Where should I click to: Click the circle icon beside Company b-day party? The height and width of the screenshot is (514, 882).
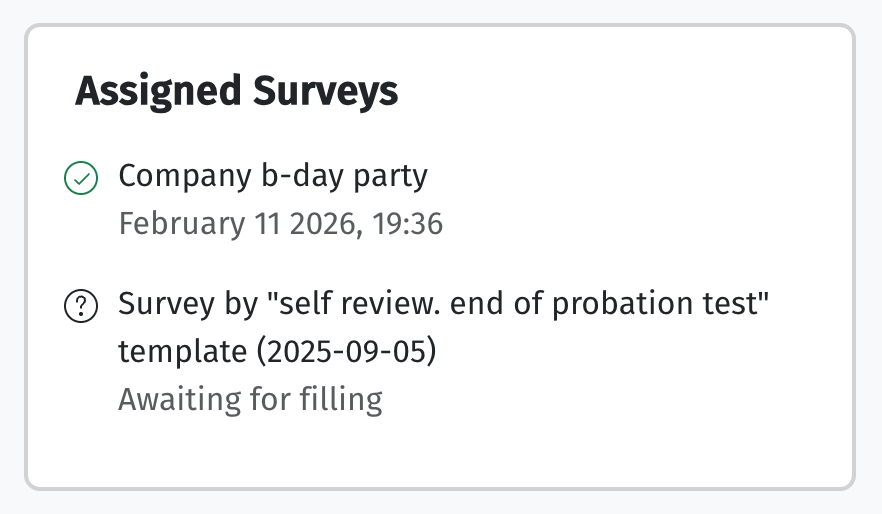pos(81,179)
